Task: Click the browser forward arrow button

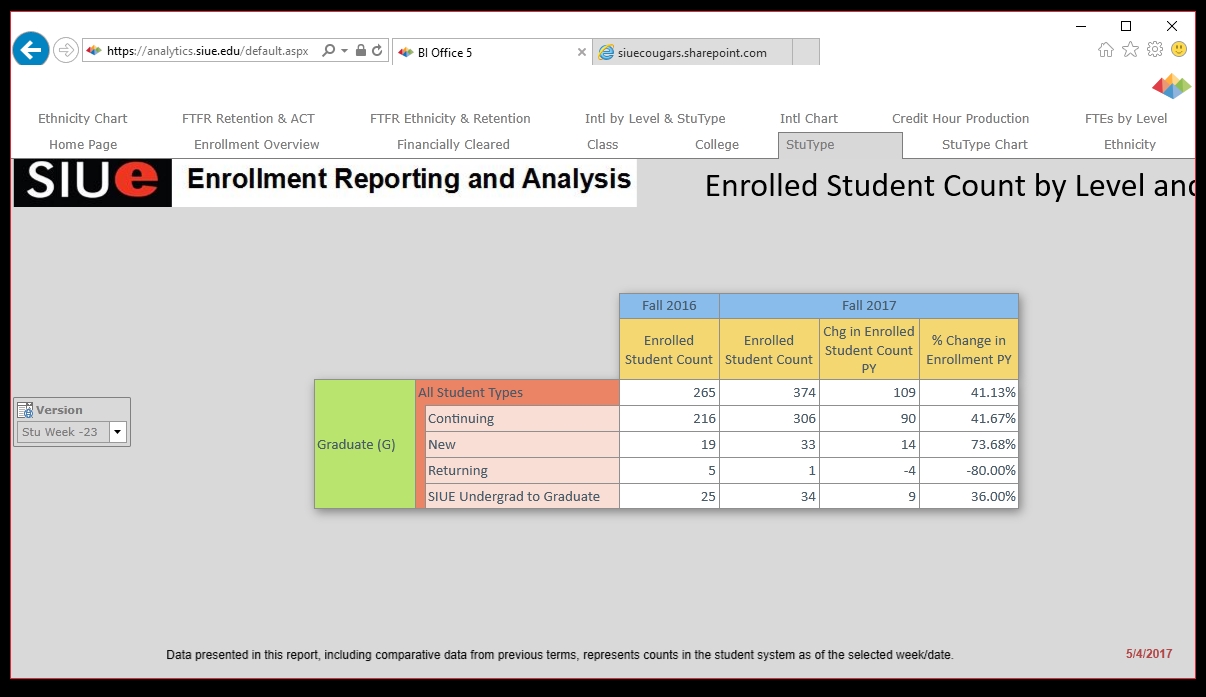Action: [66, 50]
